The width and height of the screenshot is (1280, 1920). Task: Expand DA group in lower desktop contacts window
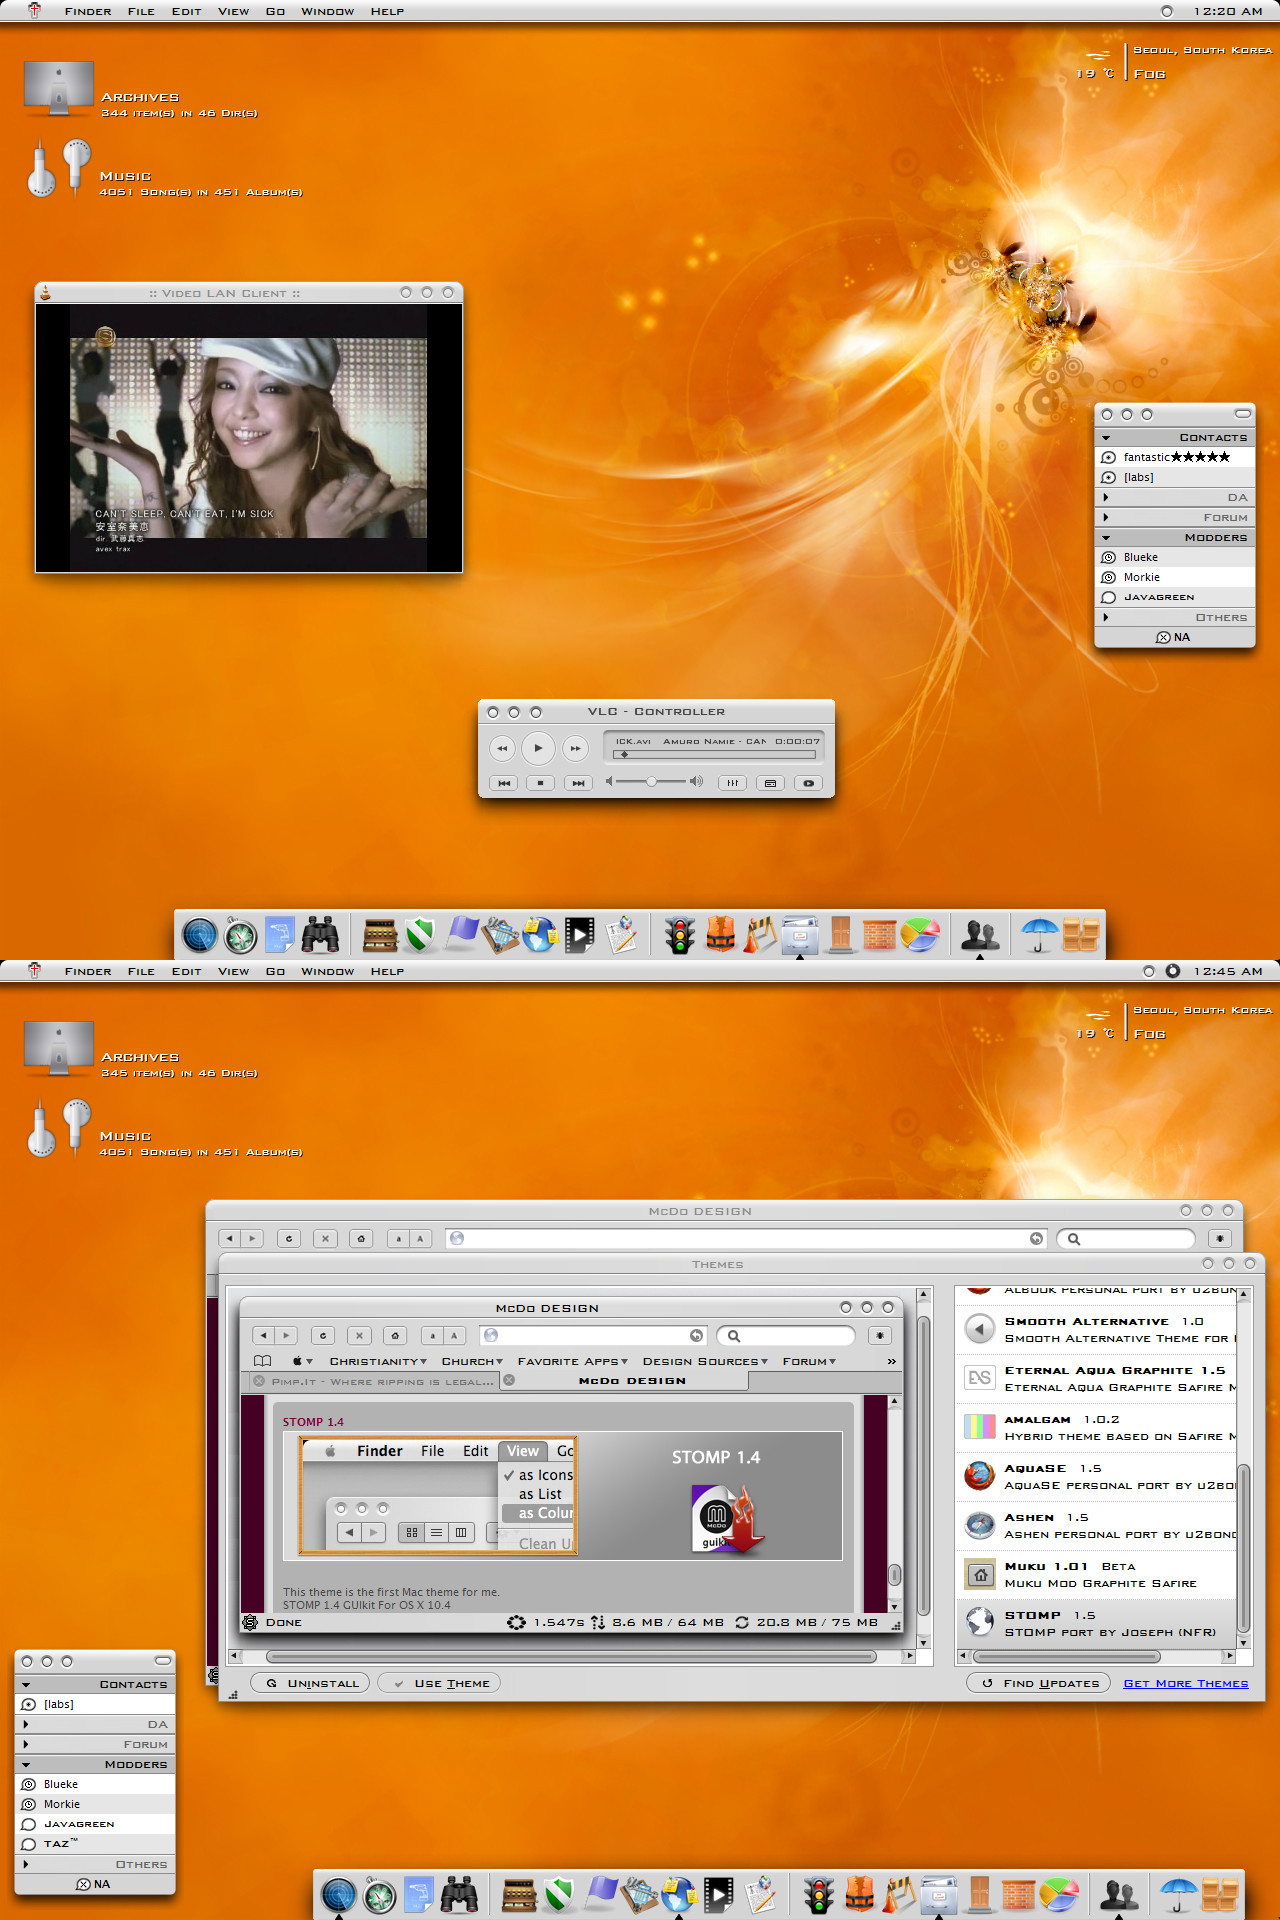click(26, 1724)
